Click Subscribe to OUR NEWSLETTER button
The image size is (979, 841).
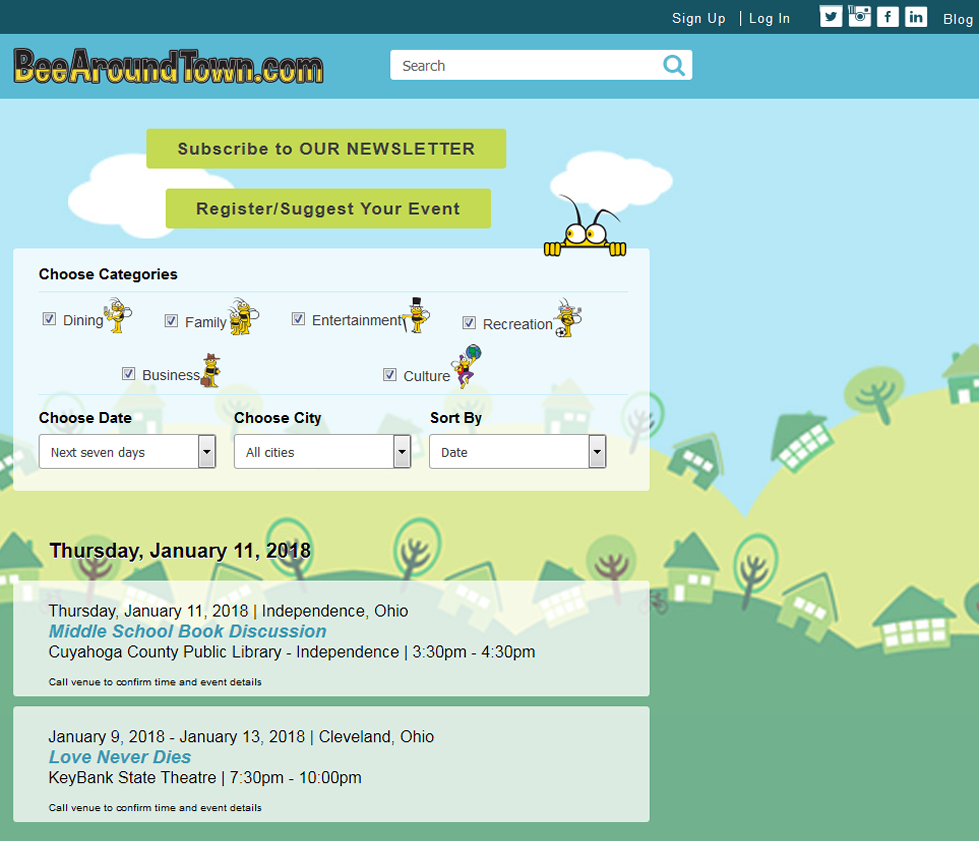(326, 148)
